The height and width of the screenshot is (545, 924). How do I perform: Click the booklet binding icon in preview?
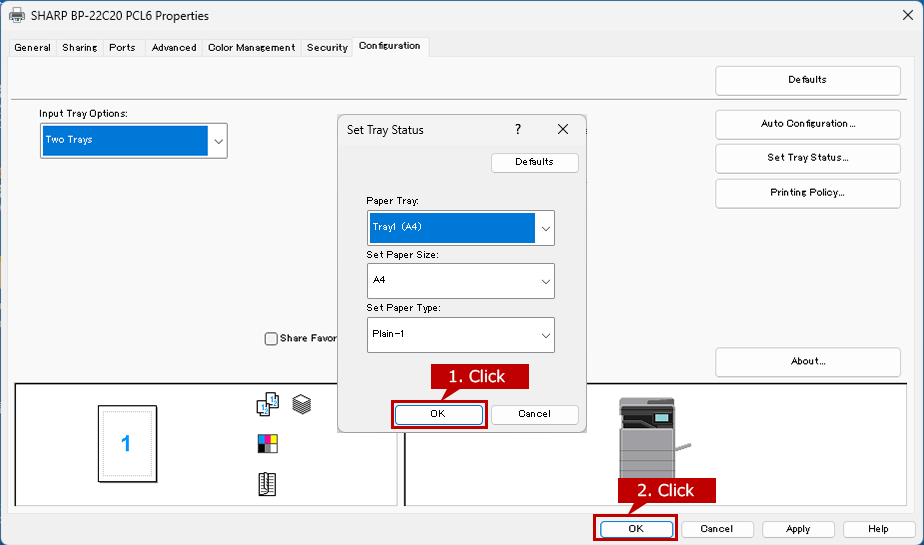pos(267,484)
